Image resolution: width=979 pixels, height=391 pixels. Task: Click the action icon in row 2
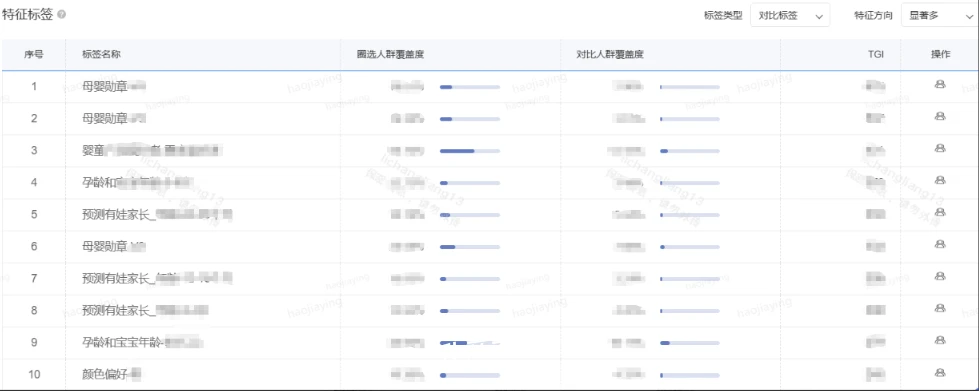pyautogui.click(x=940, y=116)
